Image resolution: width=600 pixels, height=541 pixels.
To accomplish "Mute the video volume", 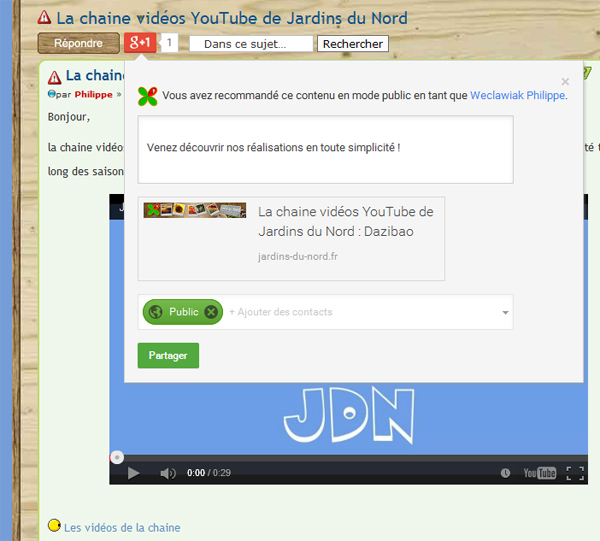I will coord(168,473).
